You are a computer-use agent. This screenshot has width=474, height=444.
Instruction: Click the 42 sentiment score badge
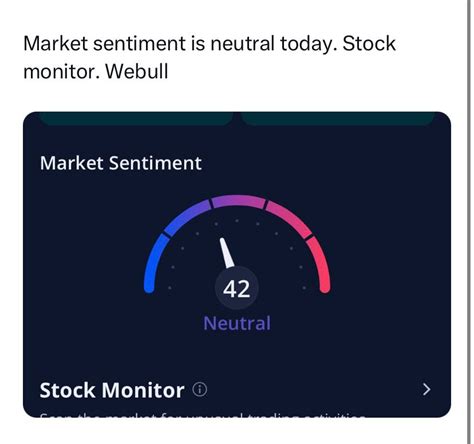pyautogui.click(x=237, y=289)
